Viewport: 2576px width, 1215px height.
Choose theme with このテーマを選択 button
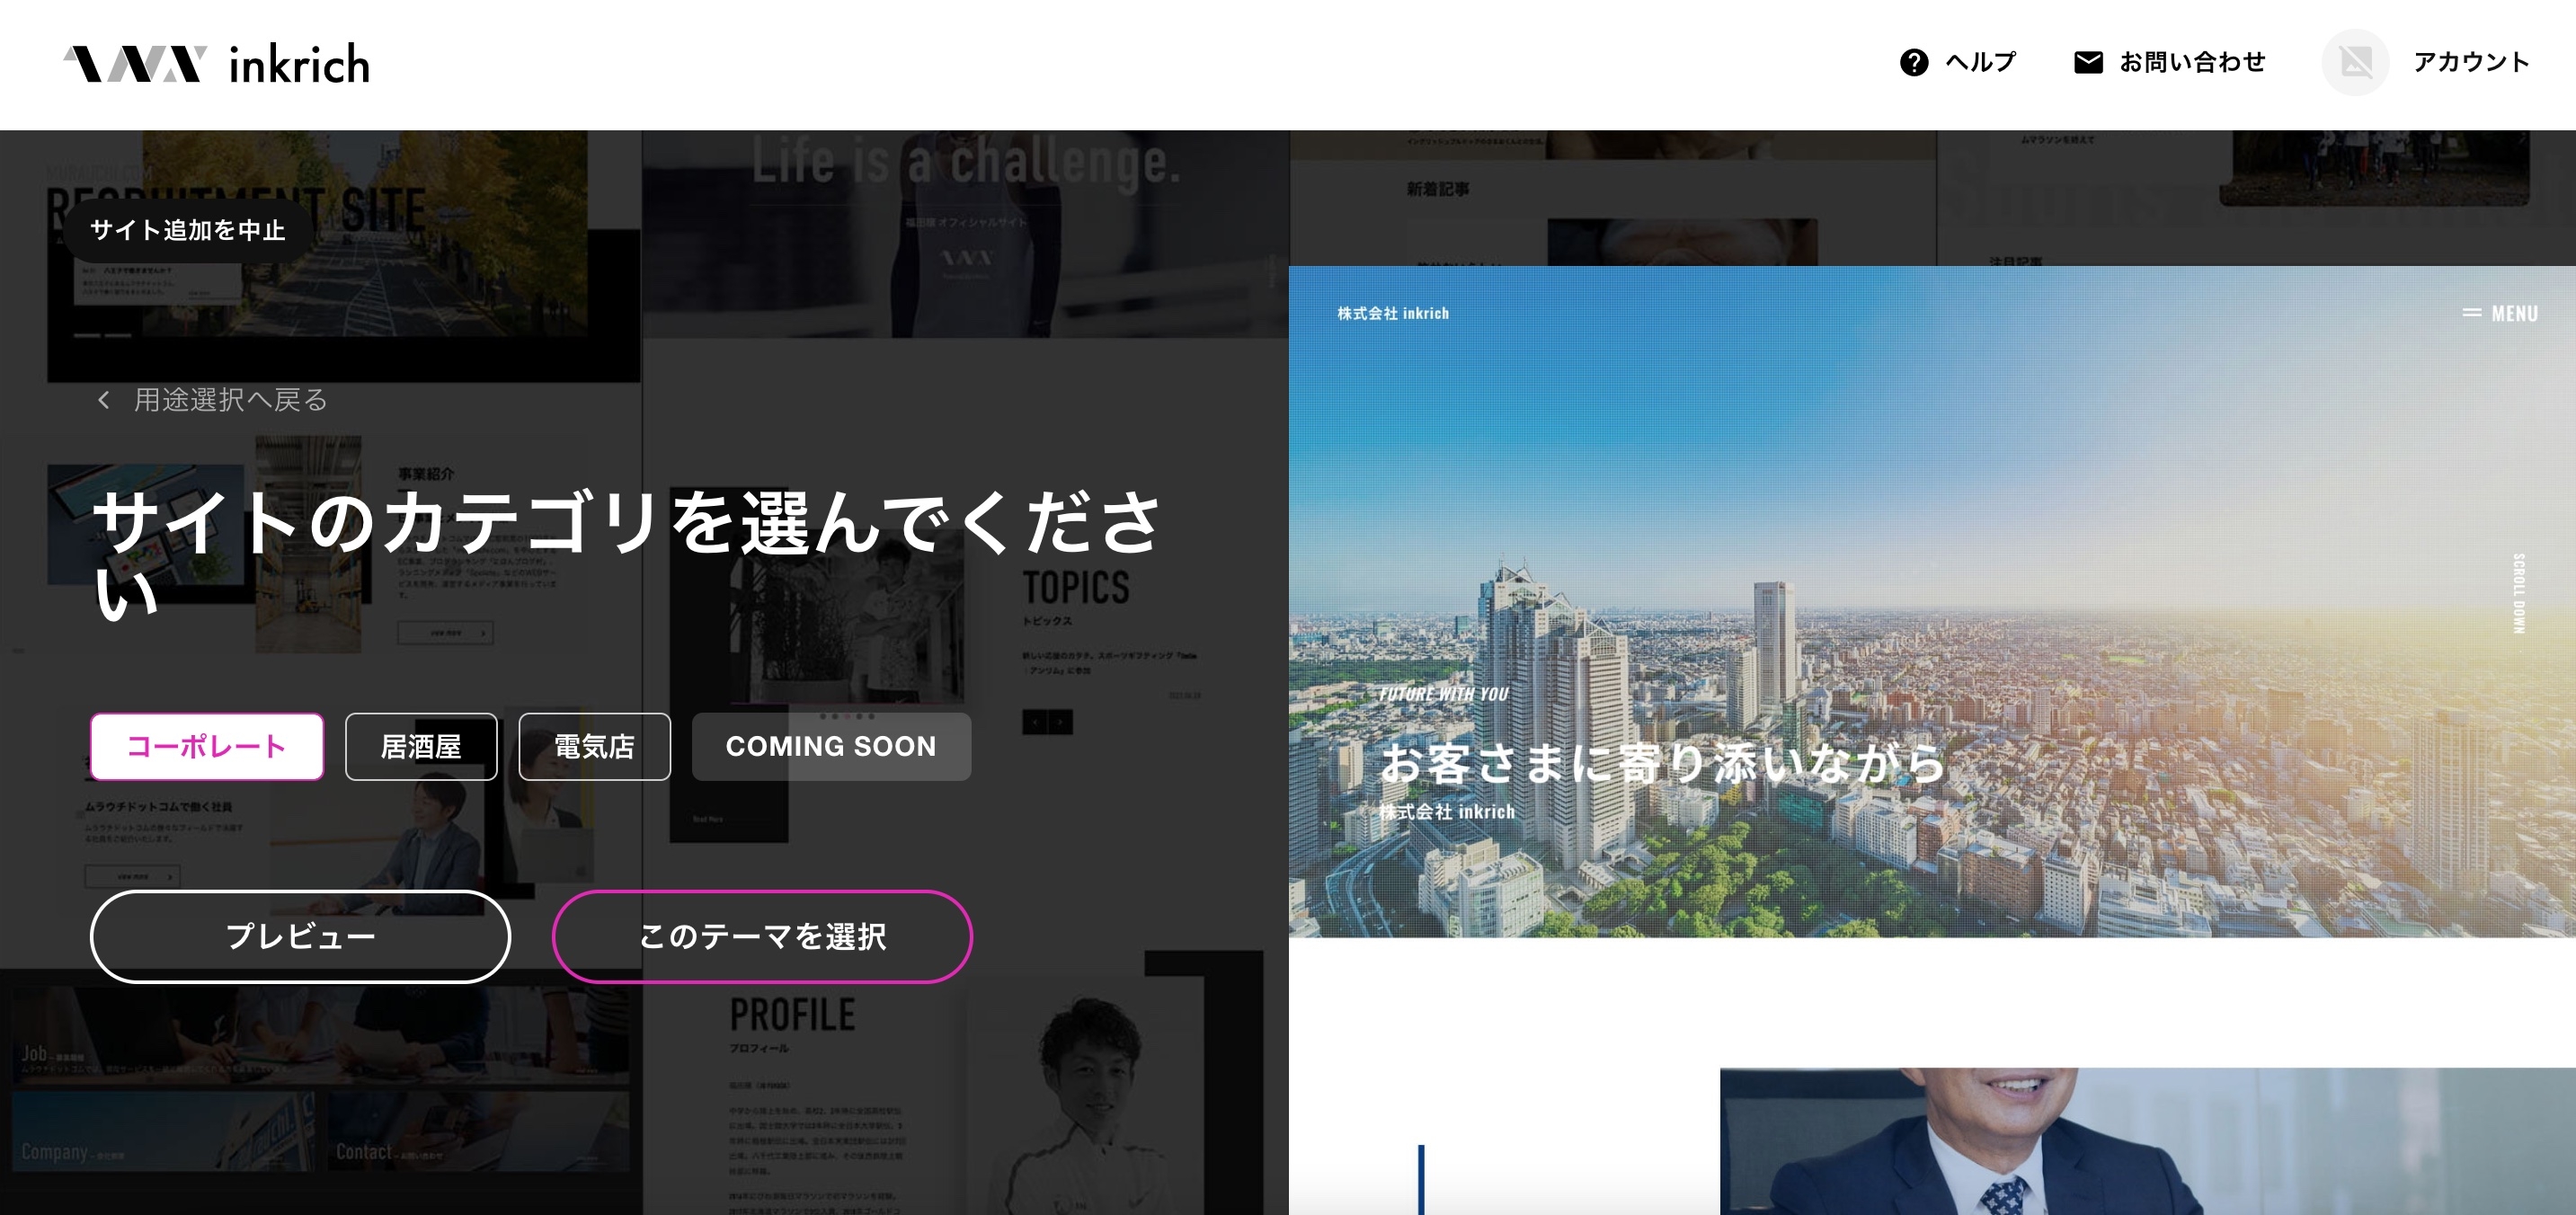762,936
